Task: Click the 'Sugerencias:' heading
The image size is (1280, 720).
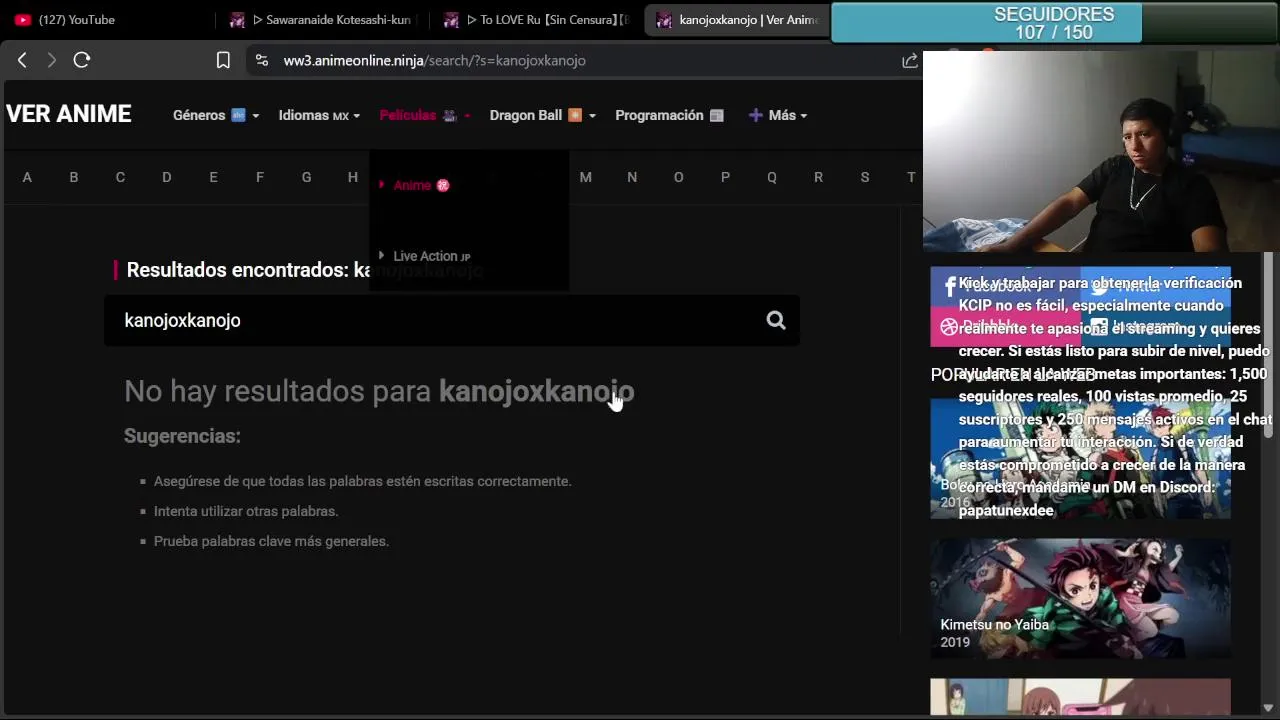Action: (x=182, y=436)
